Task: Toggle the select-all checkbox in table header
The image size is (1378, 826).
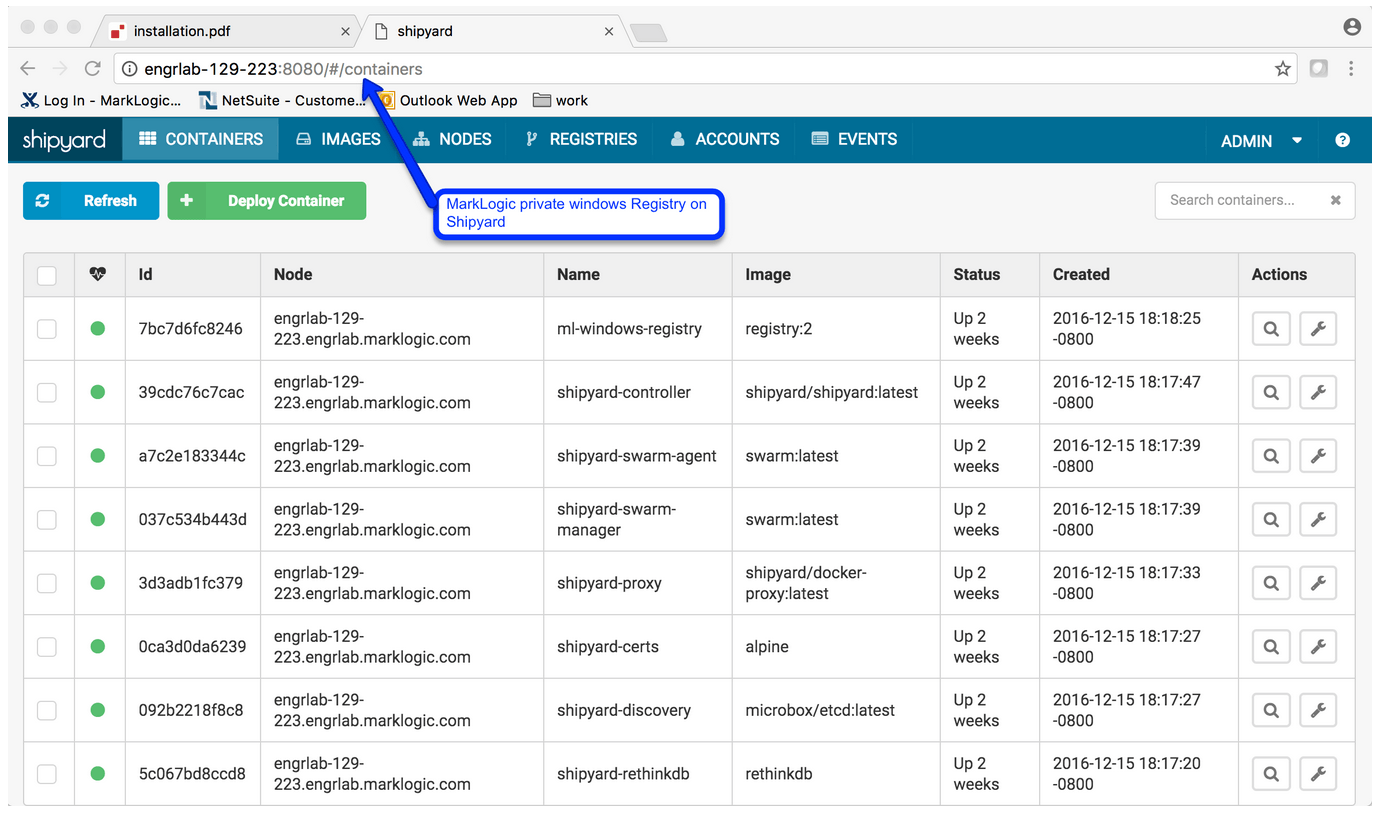Action: pos(47,275)
